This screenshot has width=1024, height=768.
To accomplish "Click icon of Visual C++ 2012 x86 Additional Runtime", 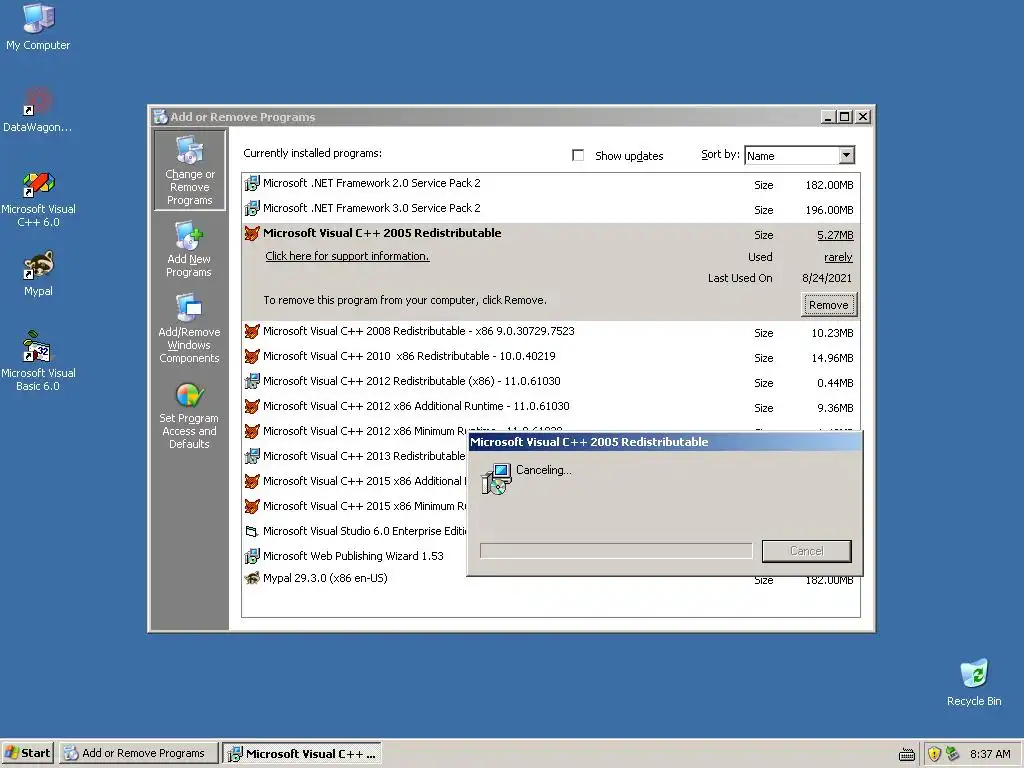I will tap(252, 406).
